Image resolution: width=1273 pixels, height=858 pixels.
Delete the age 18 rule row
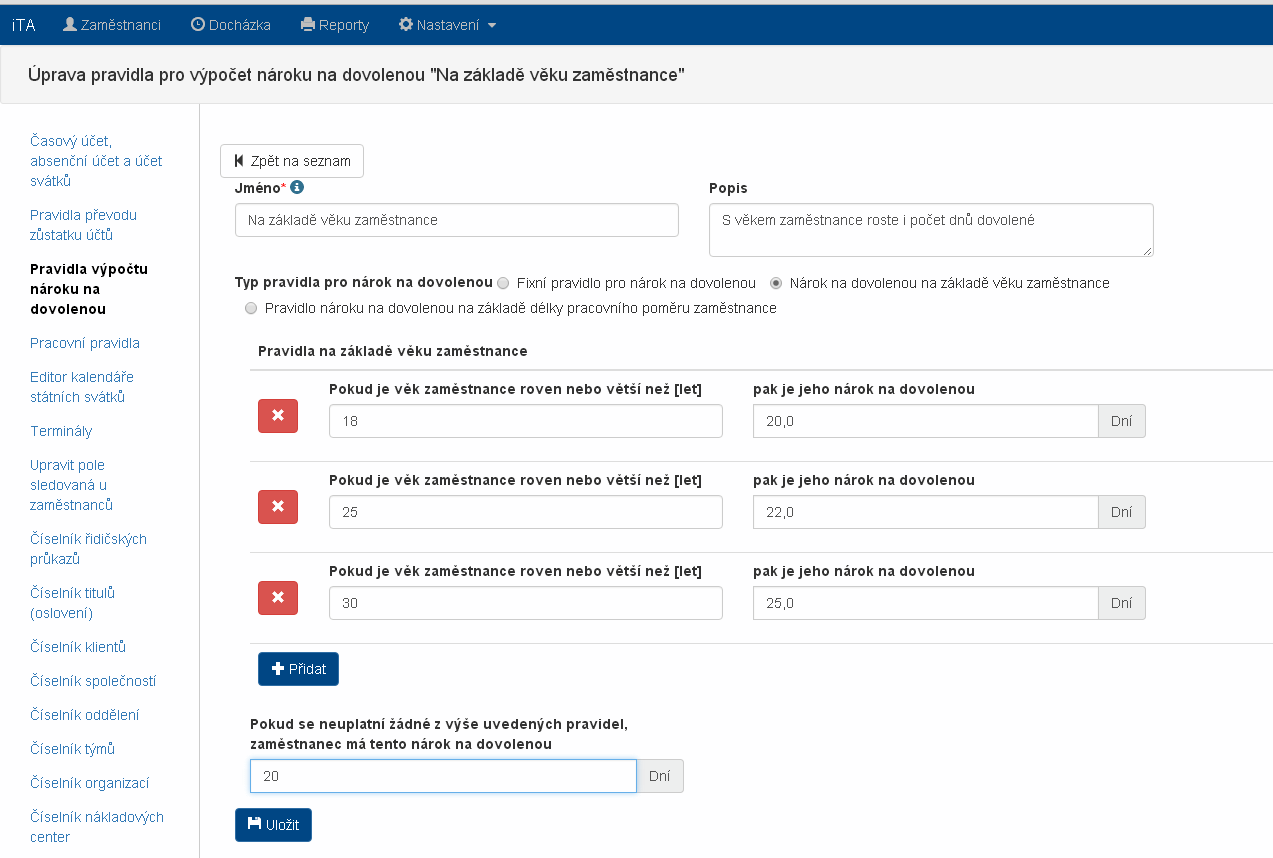coord(278,416)
